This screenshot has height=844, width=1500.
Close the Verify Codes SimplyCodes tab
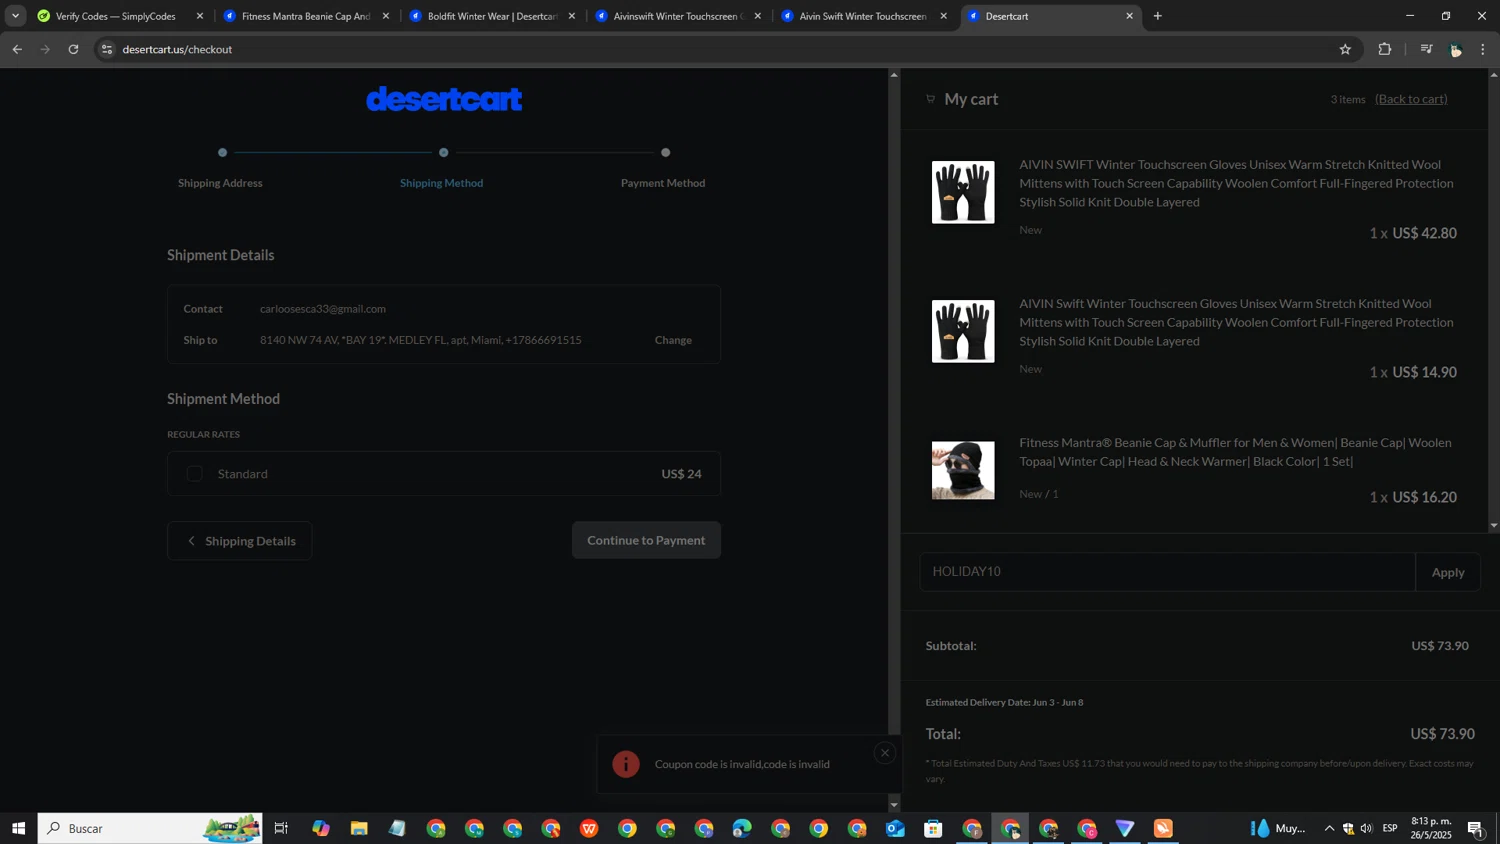click(200, 16)
